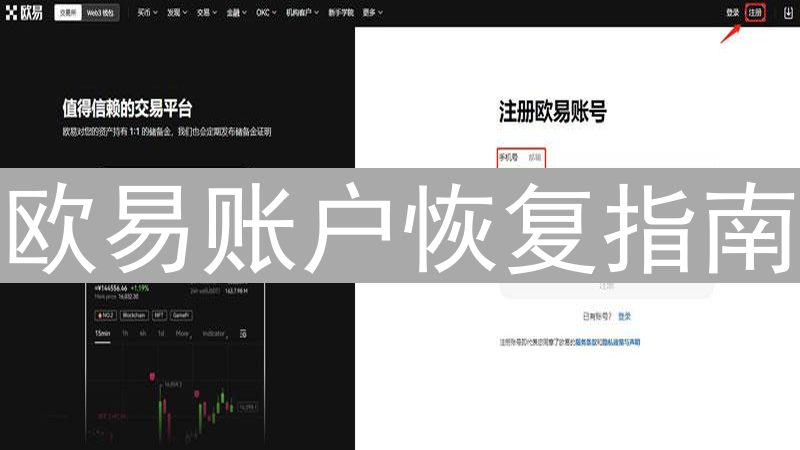Open the 新手学院 menu item
Image resolution: width=800 pixels, height=450 pixels.
341,12
